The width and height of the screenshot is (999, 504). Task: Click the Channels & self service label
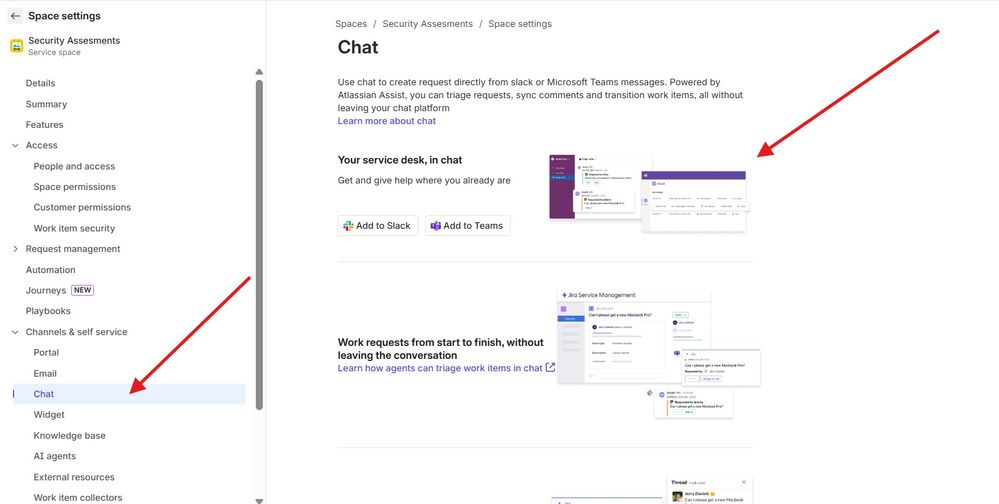pos(76,332)
